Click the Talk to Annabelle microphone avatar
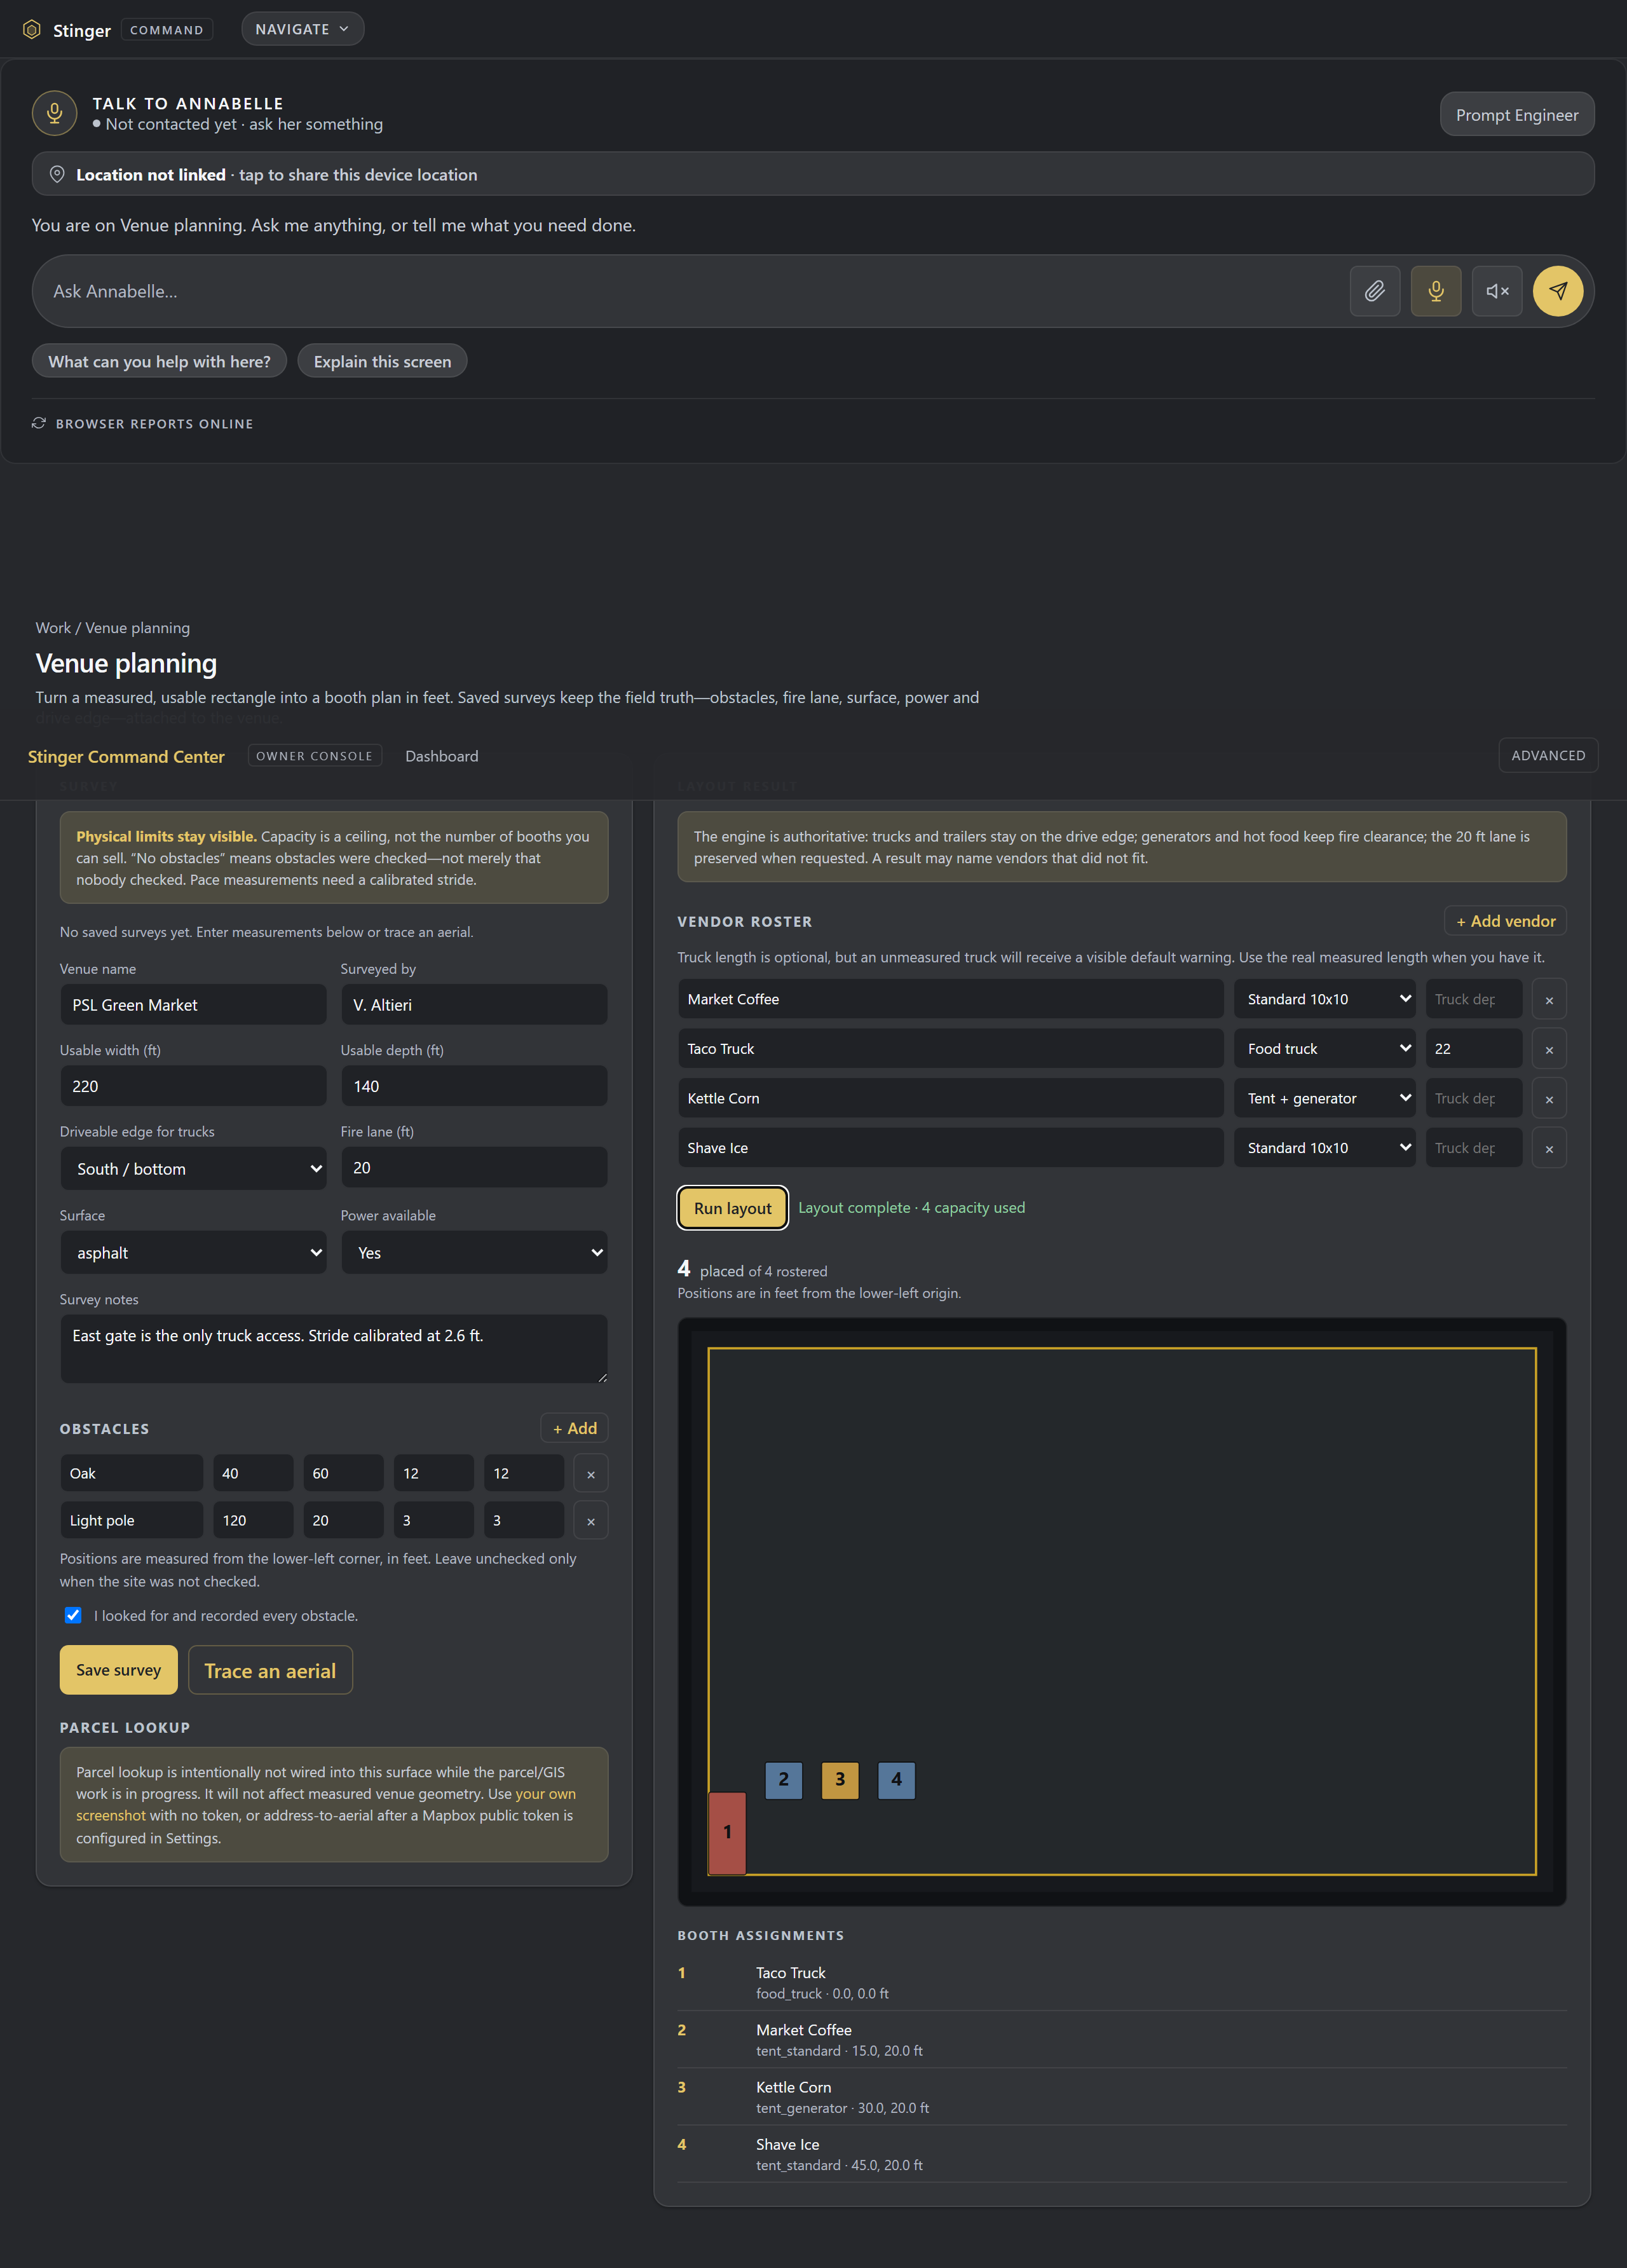The width and height of the screenshot is (1627, 2268). tap(54, 113)
